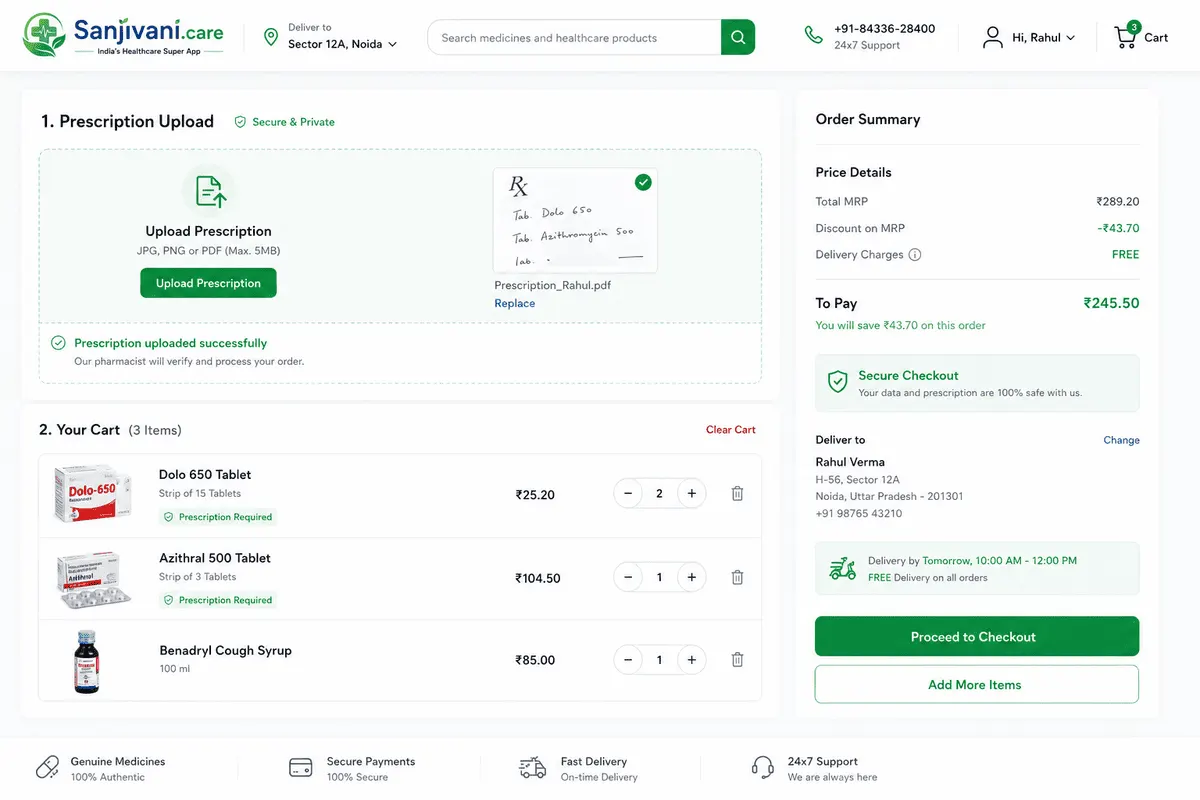Click the delivery scooter icon
The height and width of the screenshot is (800, 1200).
coord(843,569)
